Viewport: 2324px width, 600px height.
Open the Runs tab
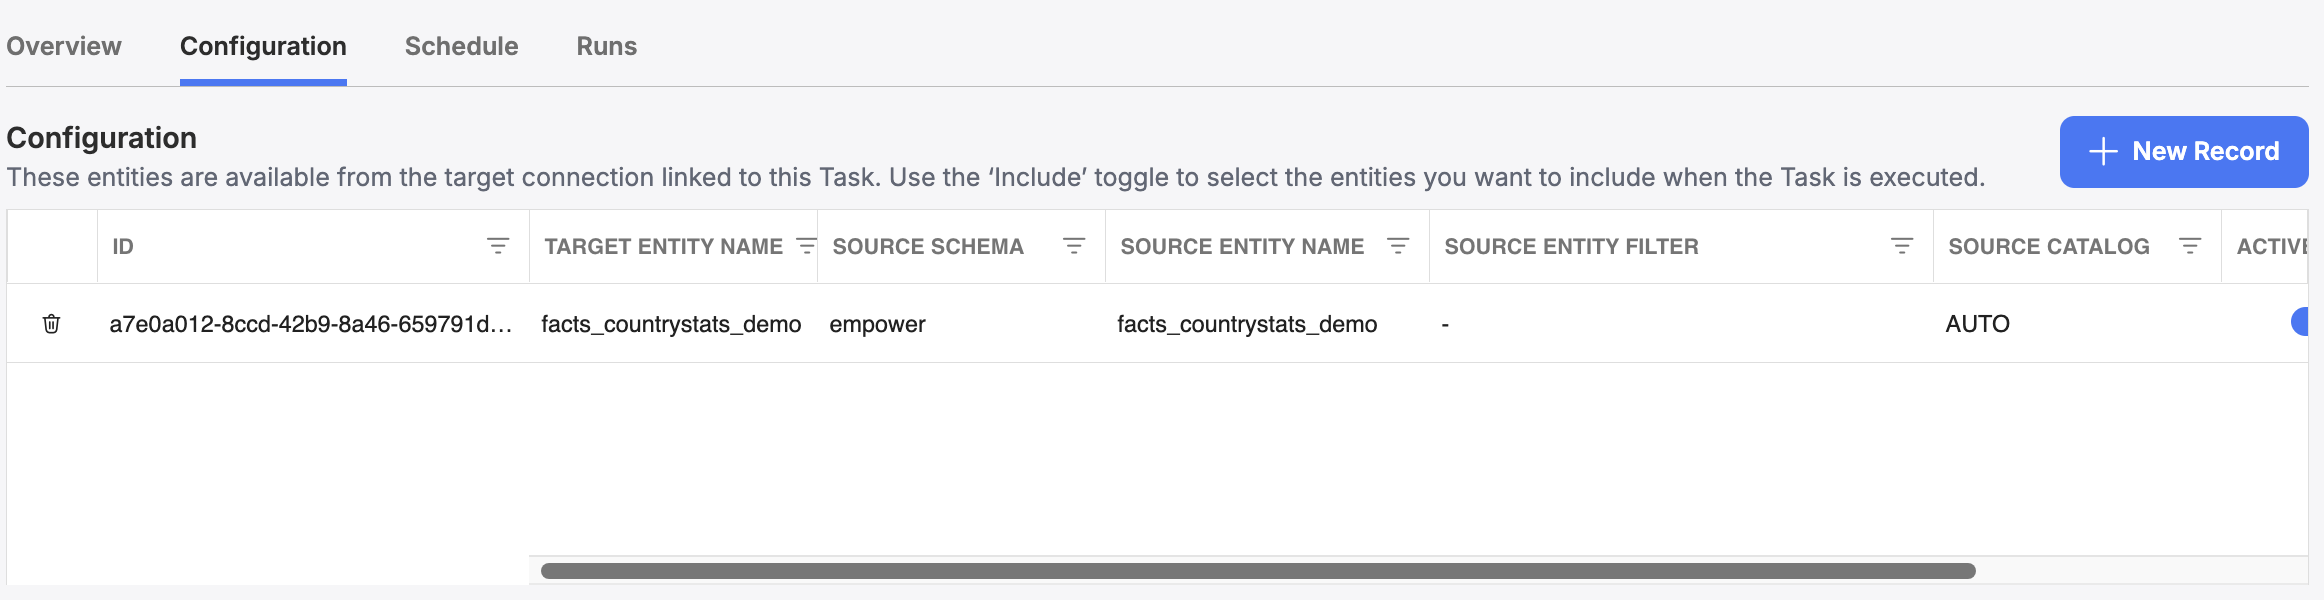606,46
